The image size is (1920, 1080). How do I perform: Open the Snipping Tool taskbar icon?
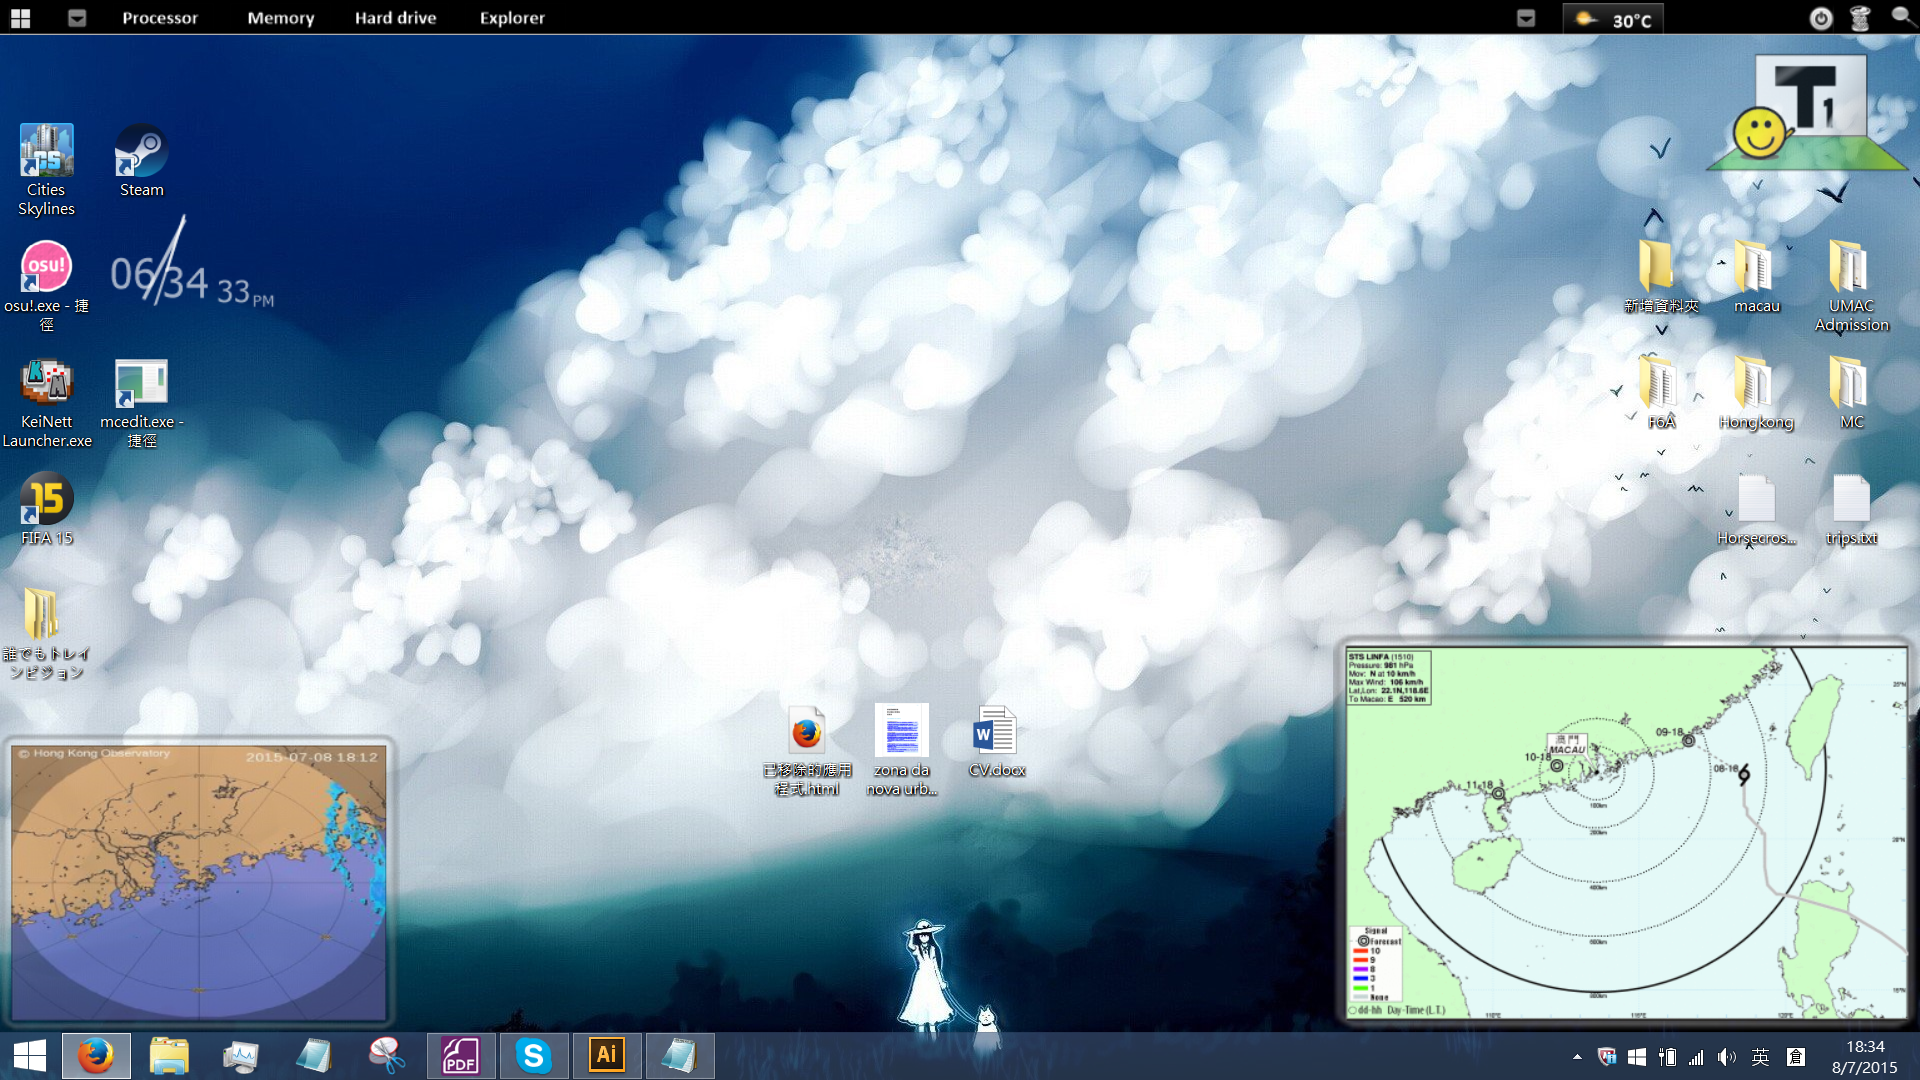(387, 1056)
